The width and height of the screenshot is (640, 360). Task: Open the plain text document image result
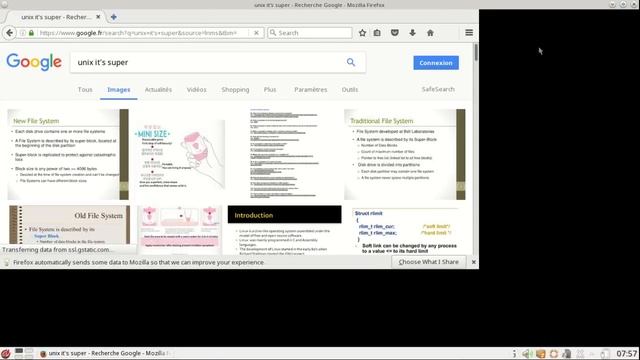pos(284,154)
